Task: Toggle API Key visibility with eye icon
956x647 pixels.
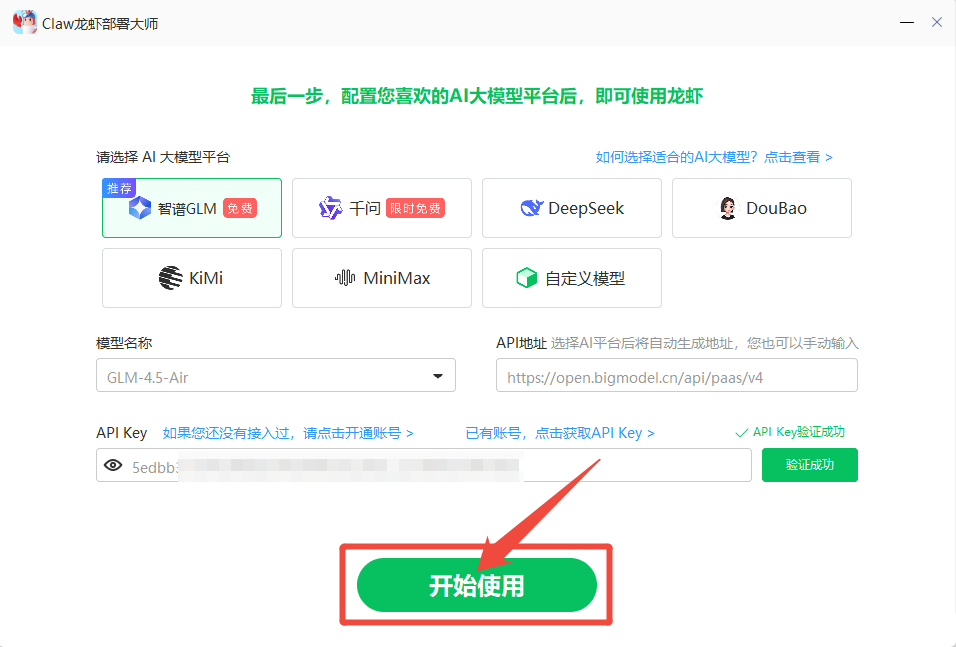Action: pyautogui.click(x=114, y=464)
